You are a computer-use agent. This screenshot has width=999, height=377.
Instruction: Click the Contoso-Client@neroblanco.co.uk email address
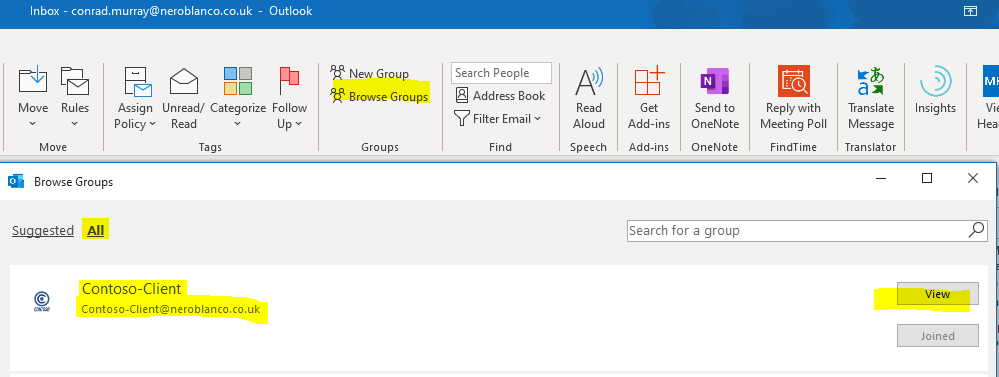[x=171, y=309]
